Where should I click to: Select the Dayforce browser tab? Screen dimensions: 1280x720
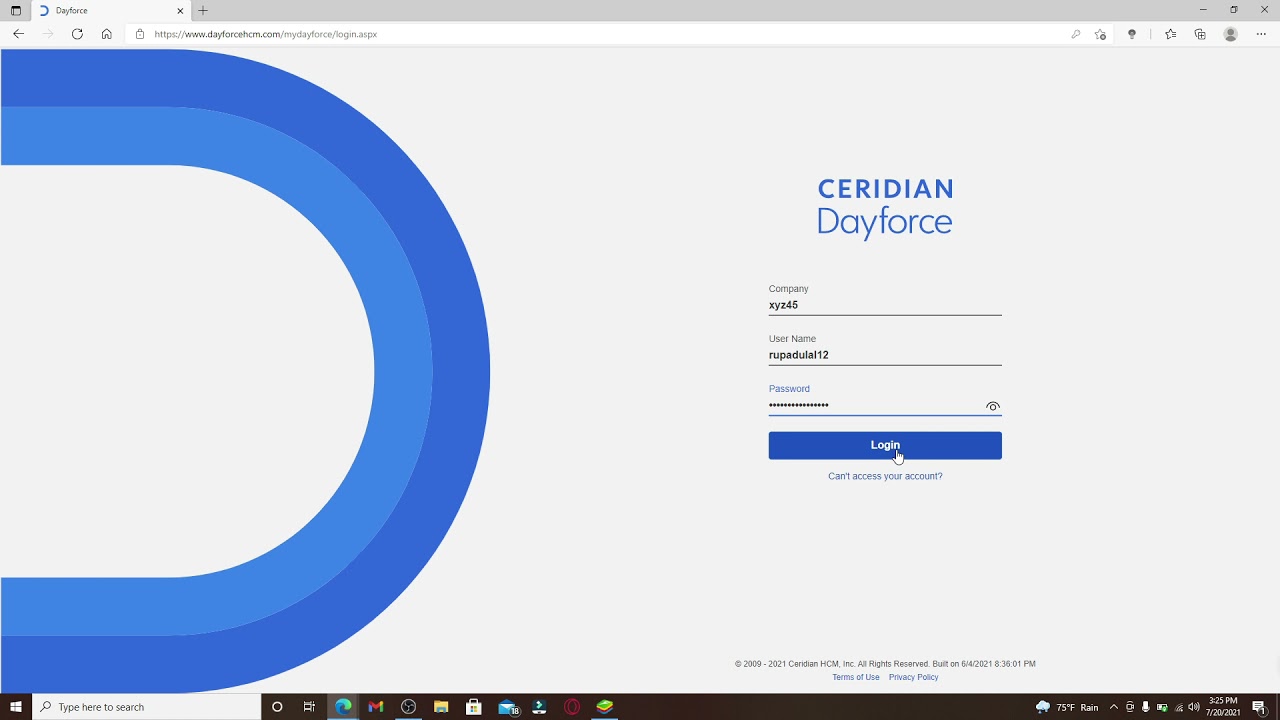click(x=110, y=10)
